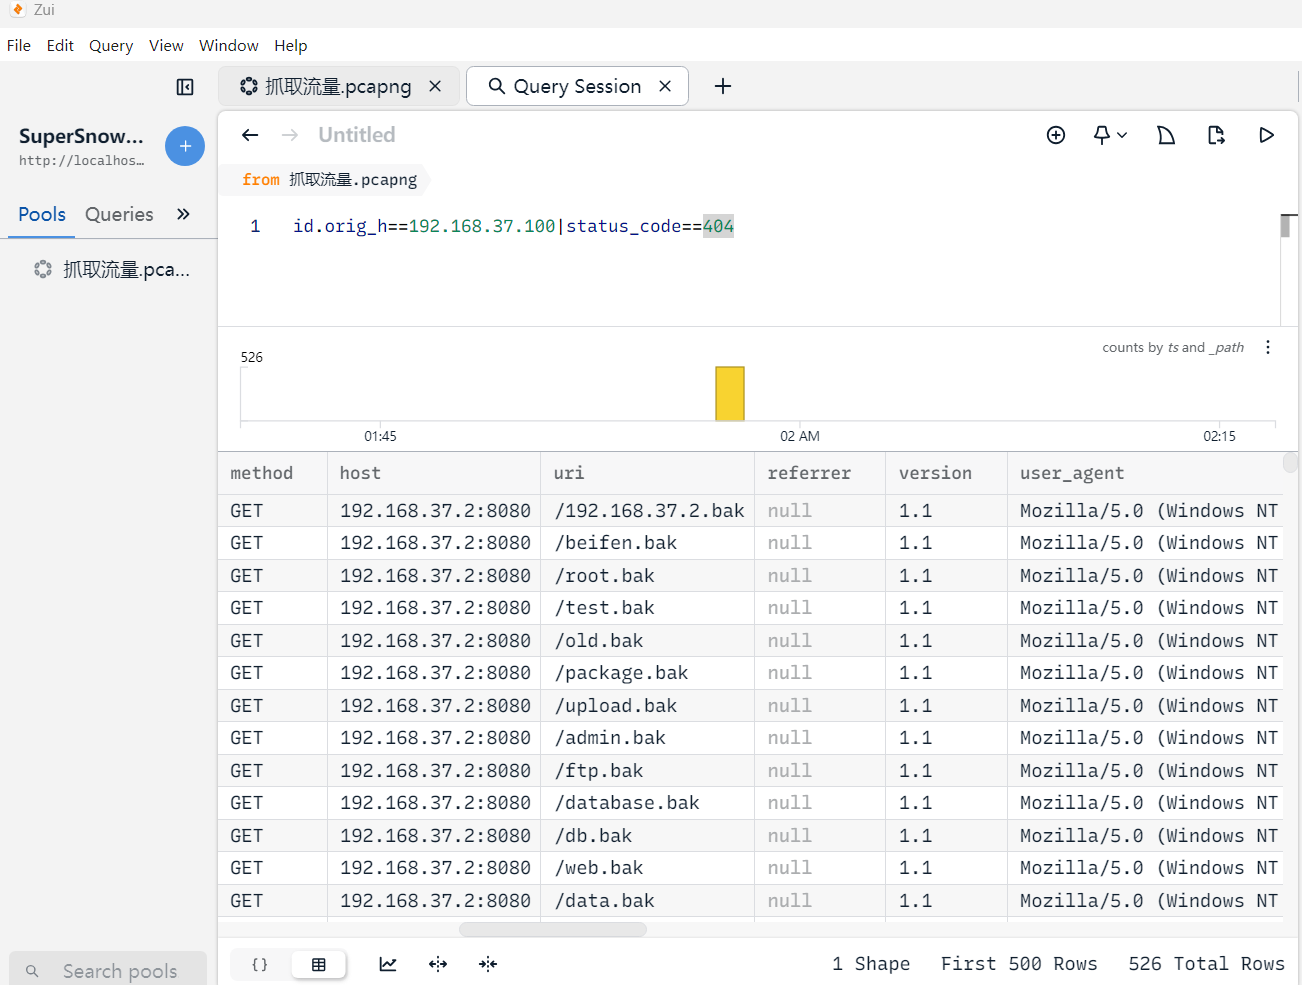The image size is (1302, 985).
Task: Click the yellow histogram bar
Action: 730,393
